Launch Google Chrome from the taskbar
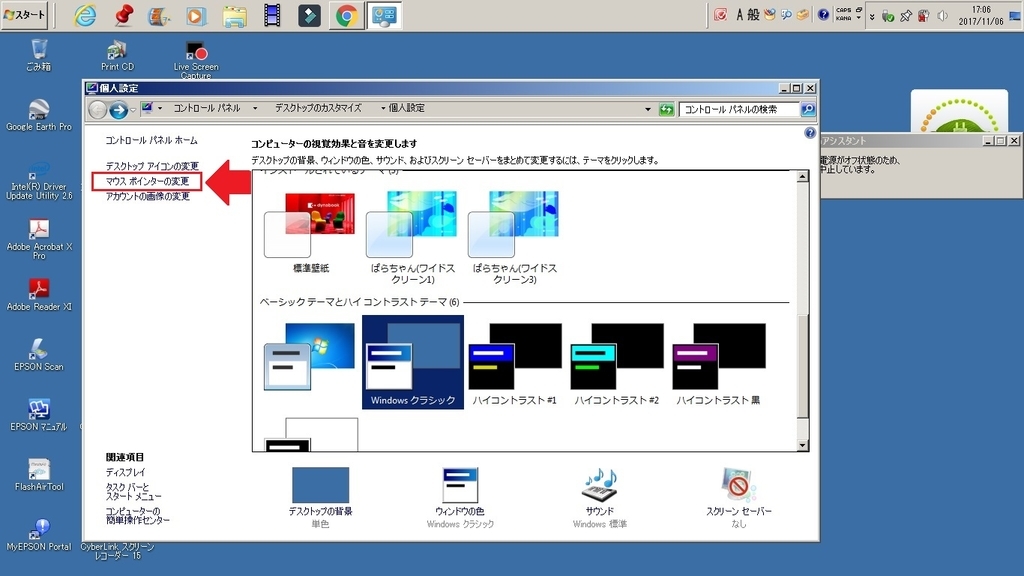 [347, 16]
